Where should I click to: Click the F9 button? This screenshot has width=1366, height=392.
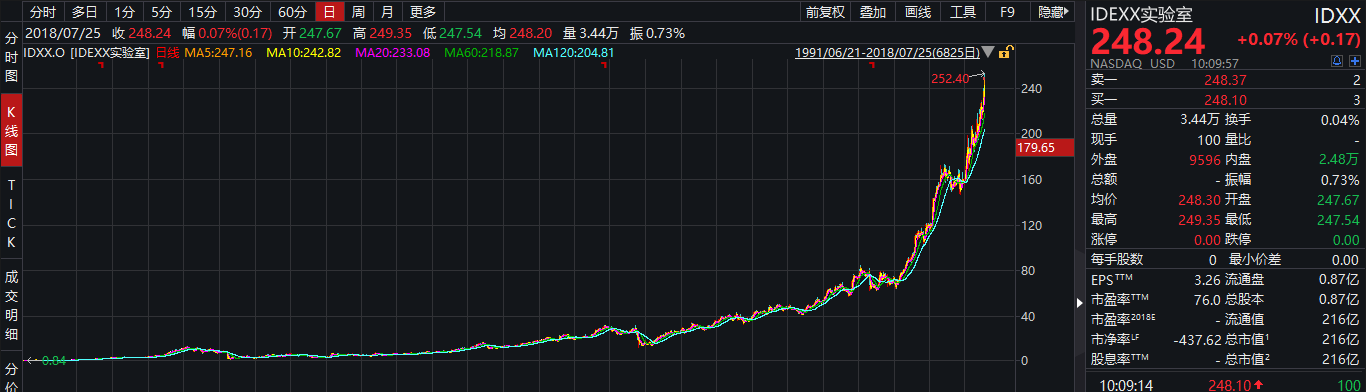pyautogui.click(x=1007, y=12)
